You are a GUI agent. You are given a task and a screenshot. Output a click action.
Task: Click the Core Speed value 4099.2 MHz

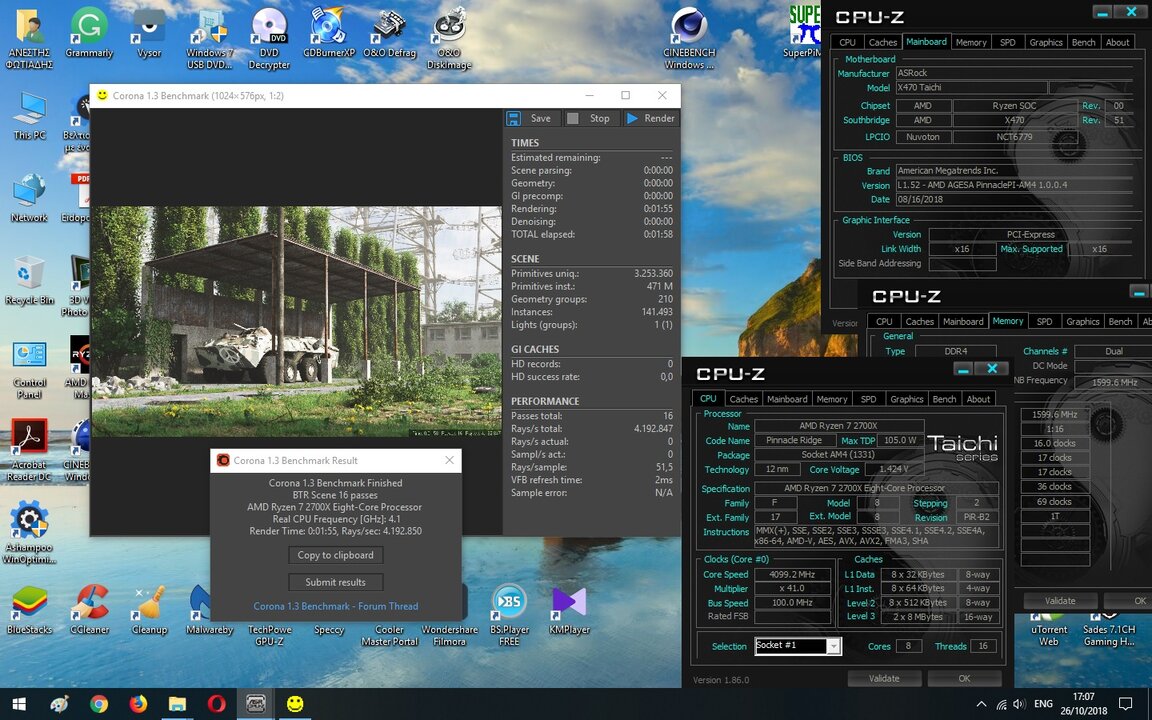pyautogui.click(x=792, y=575)
